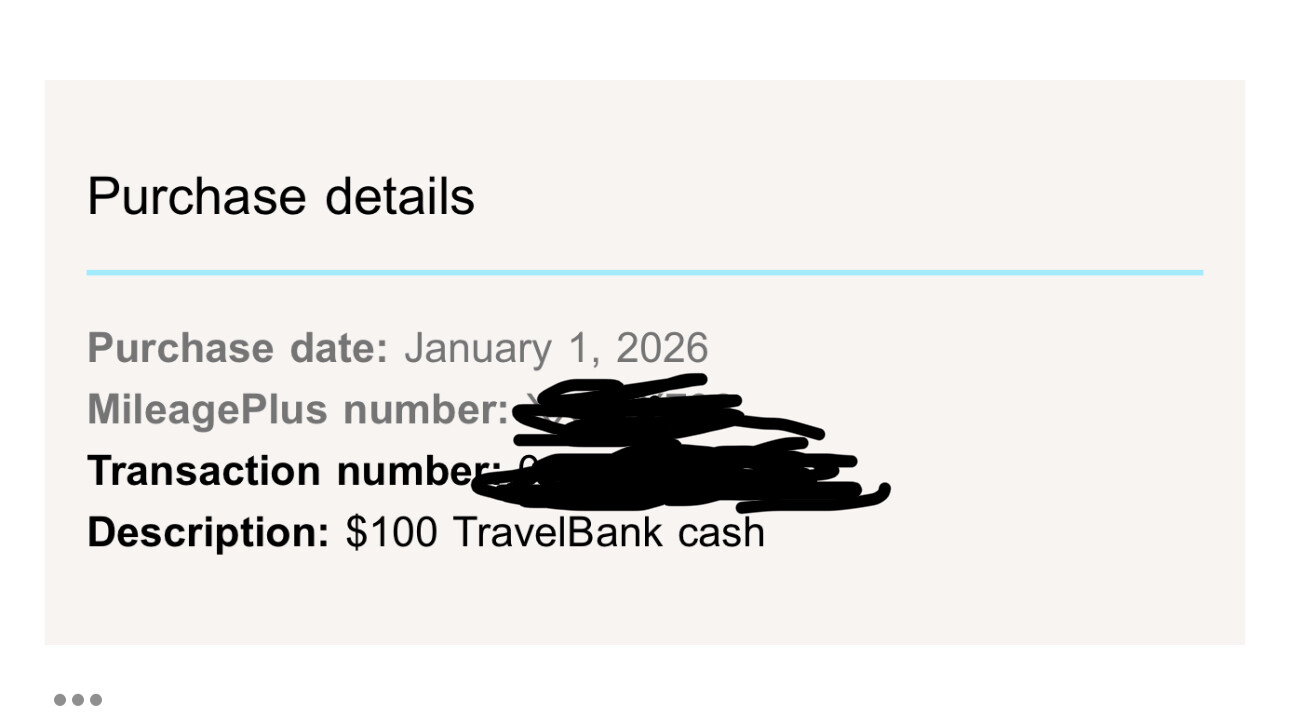
Task: Select the Purchase date label
Action: 237,348
